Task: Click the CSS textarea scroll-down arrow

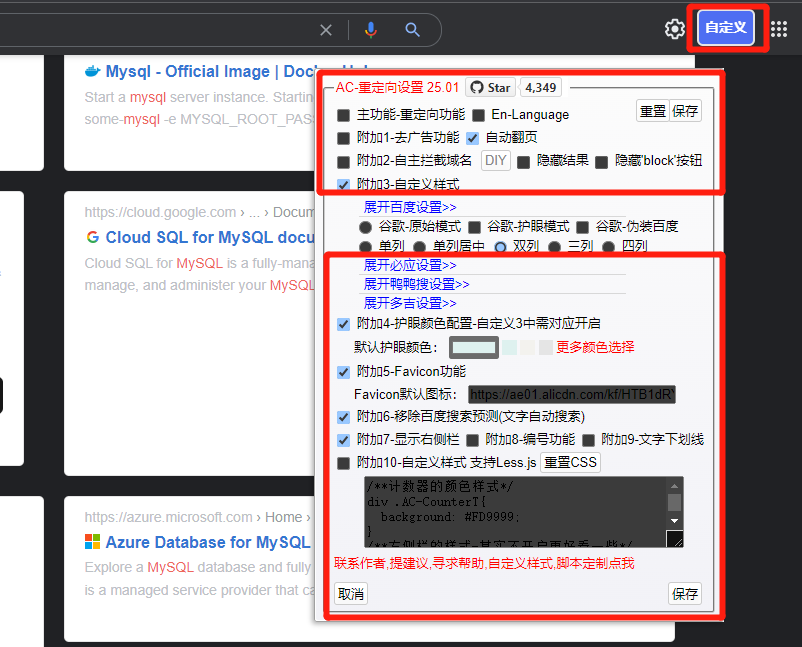Action: 675,521
